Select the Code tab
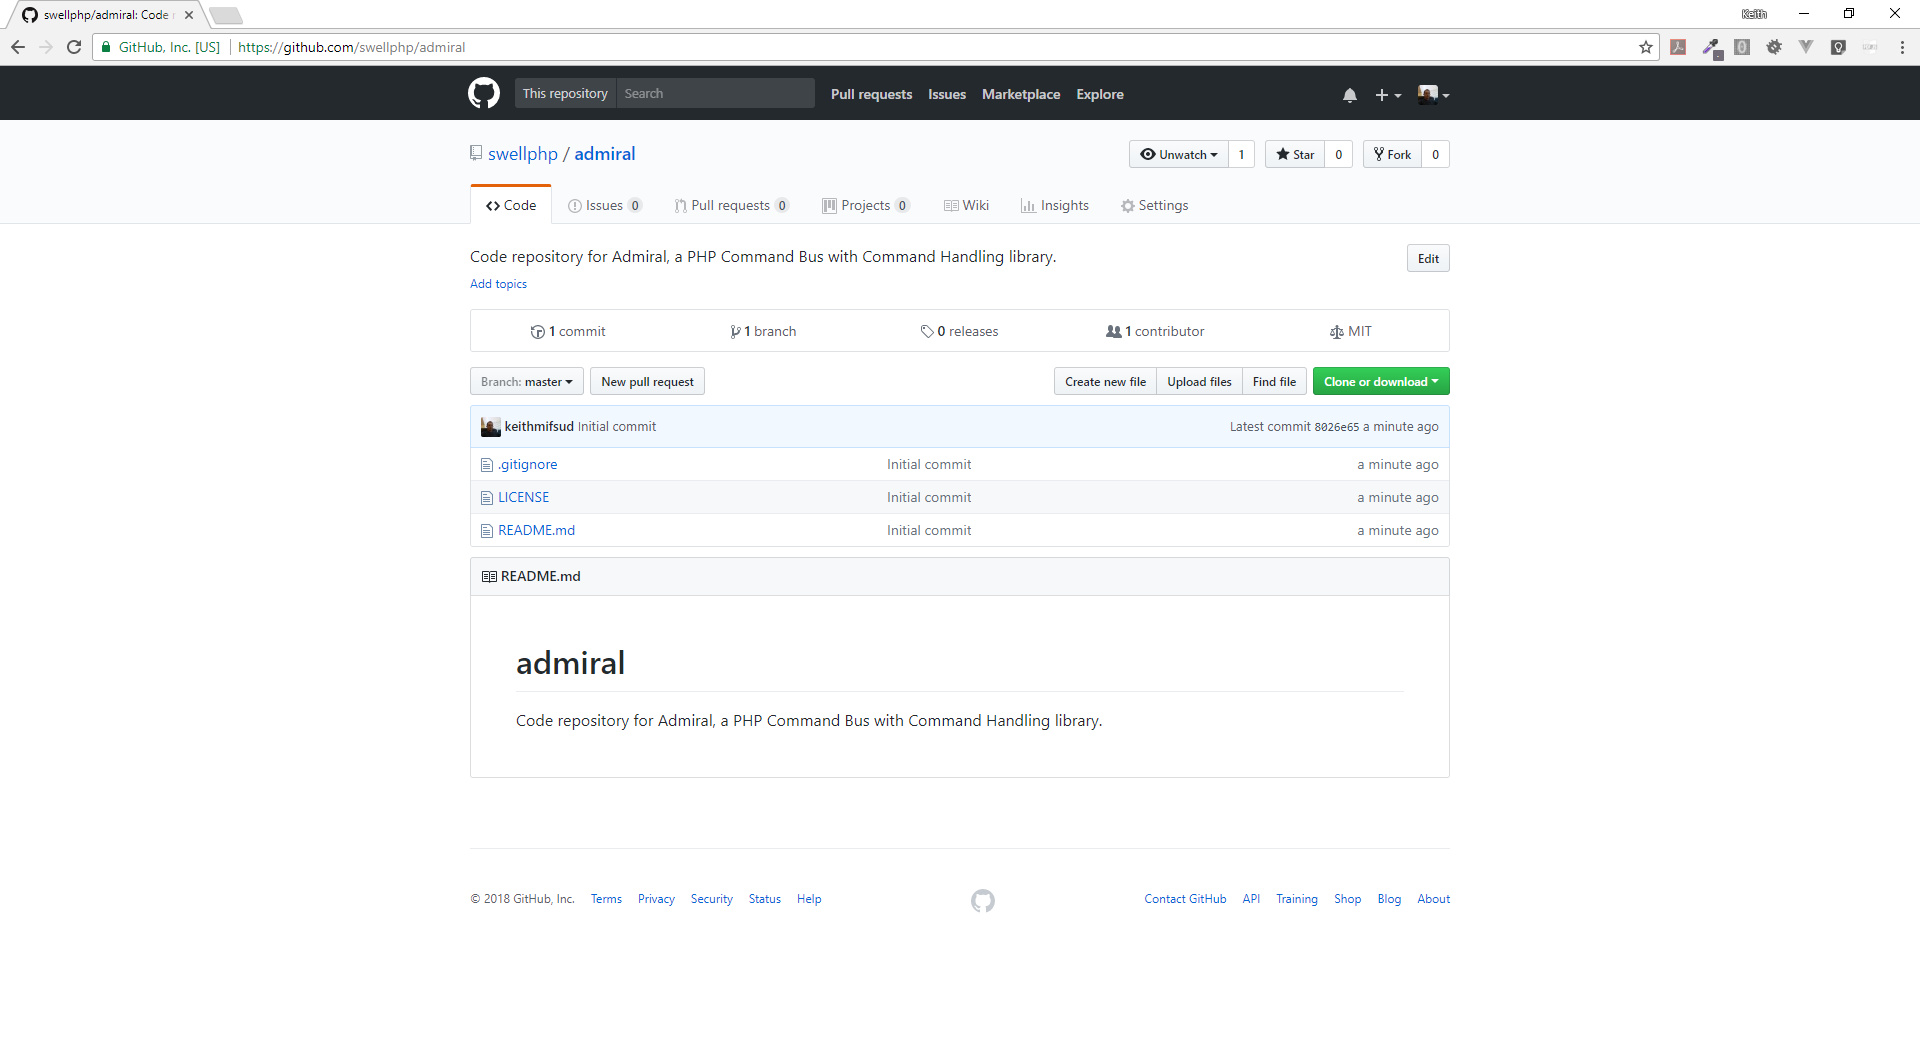Viewport: 1920px width, 1037px height. [x=511, y=205]
